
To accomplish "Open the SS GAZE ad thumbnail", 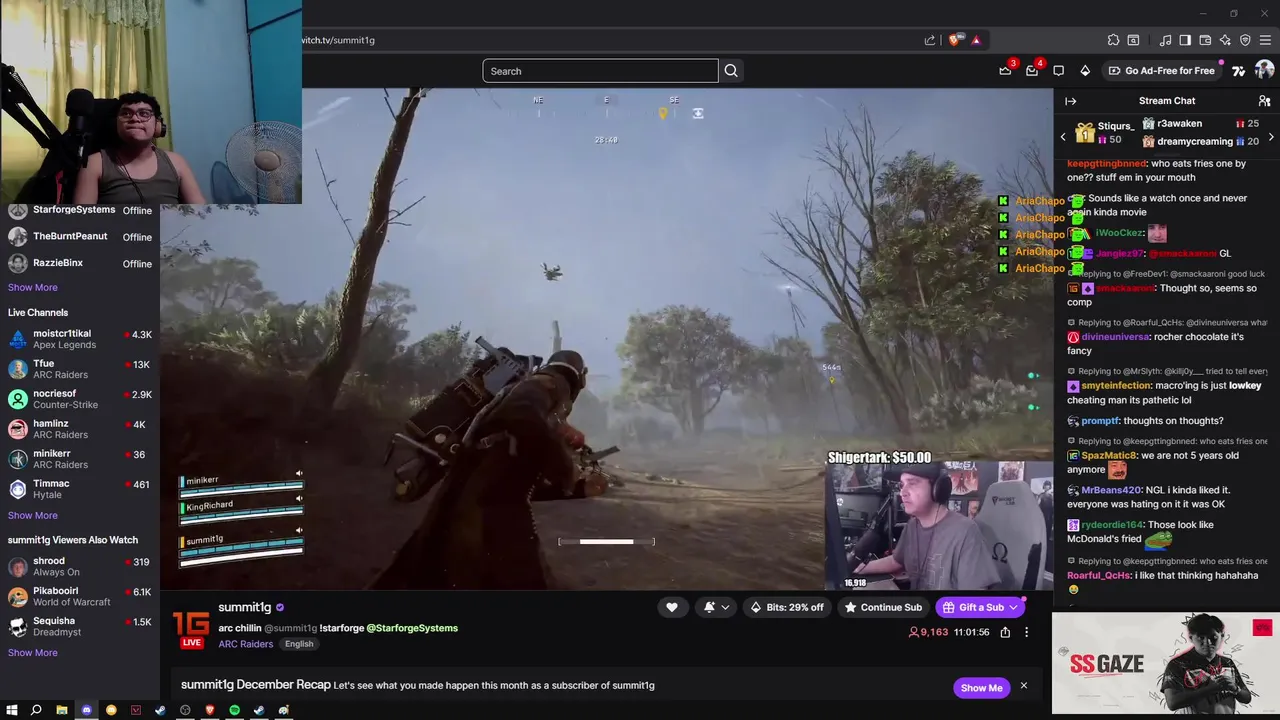I will pos(1166,665).
